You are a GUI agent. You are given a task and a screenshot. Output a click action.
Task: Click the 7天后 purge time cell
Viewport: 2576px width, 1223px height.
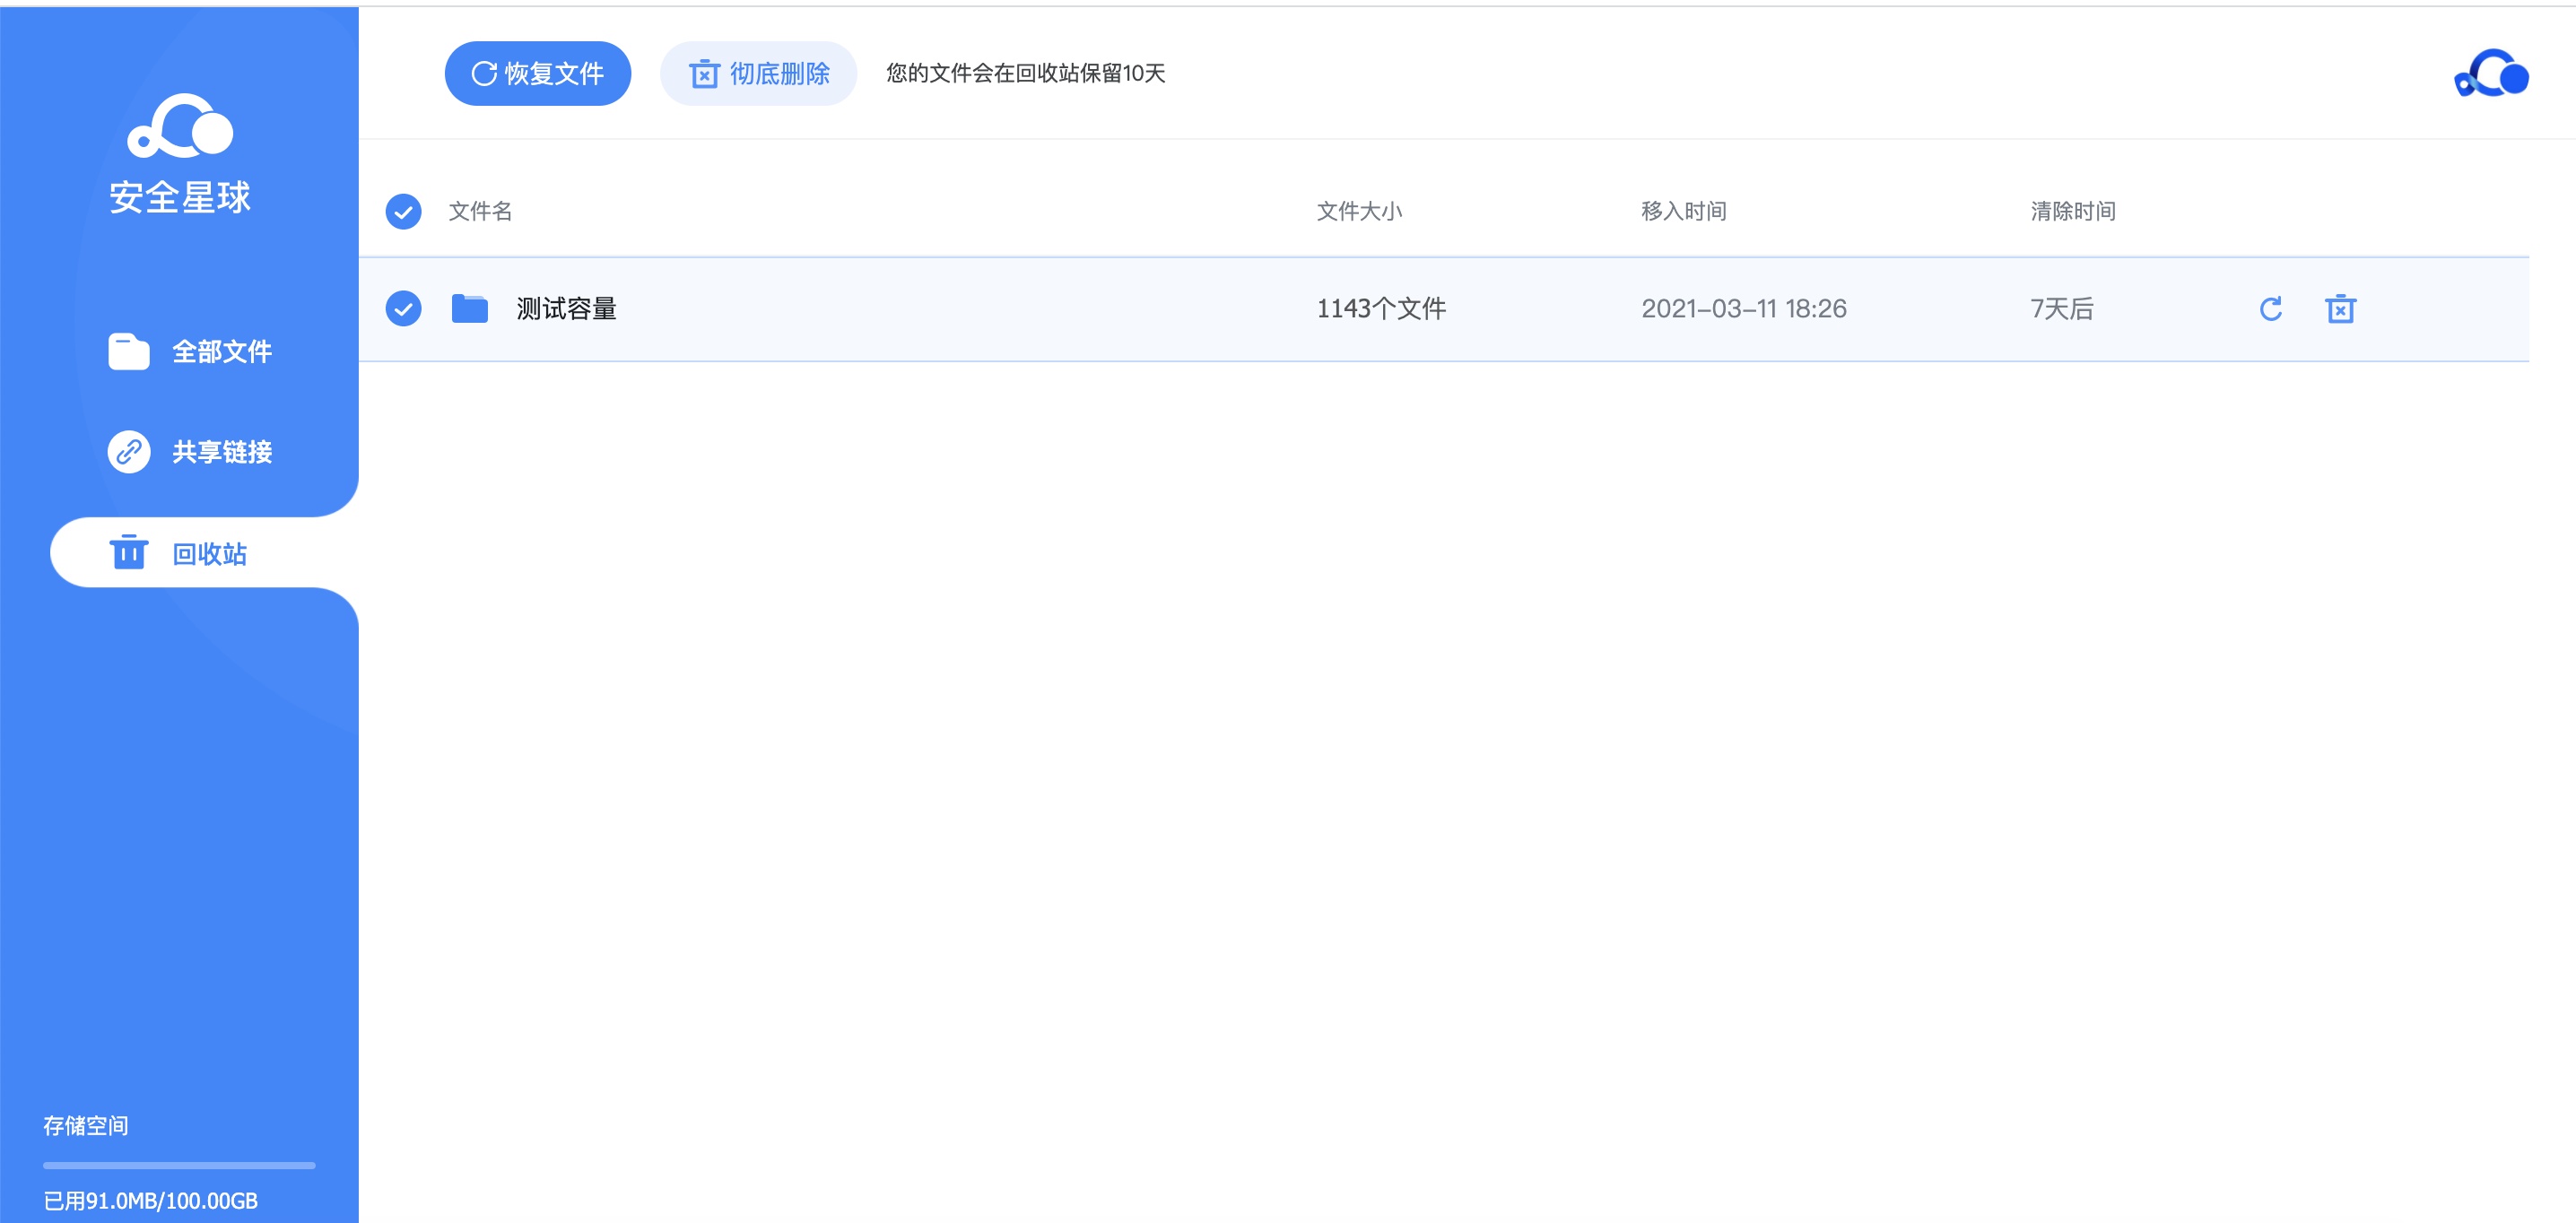click(x=2062, y=309)
